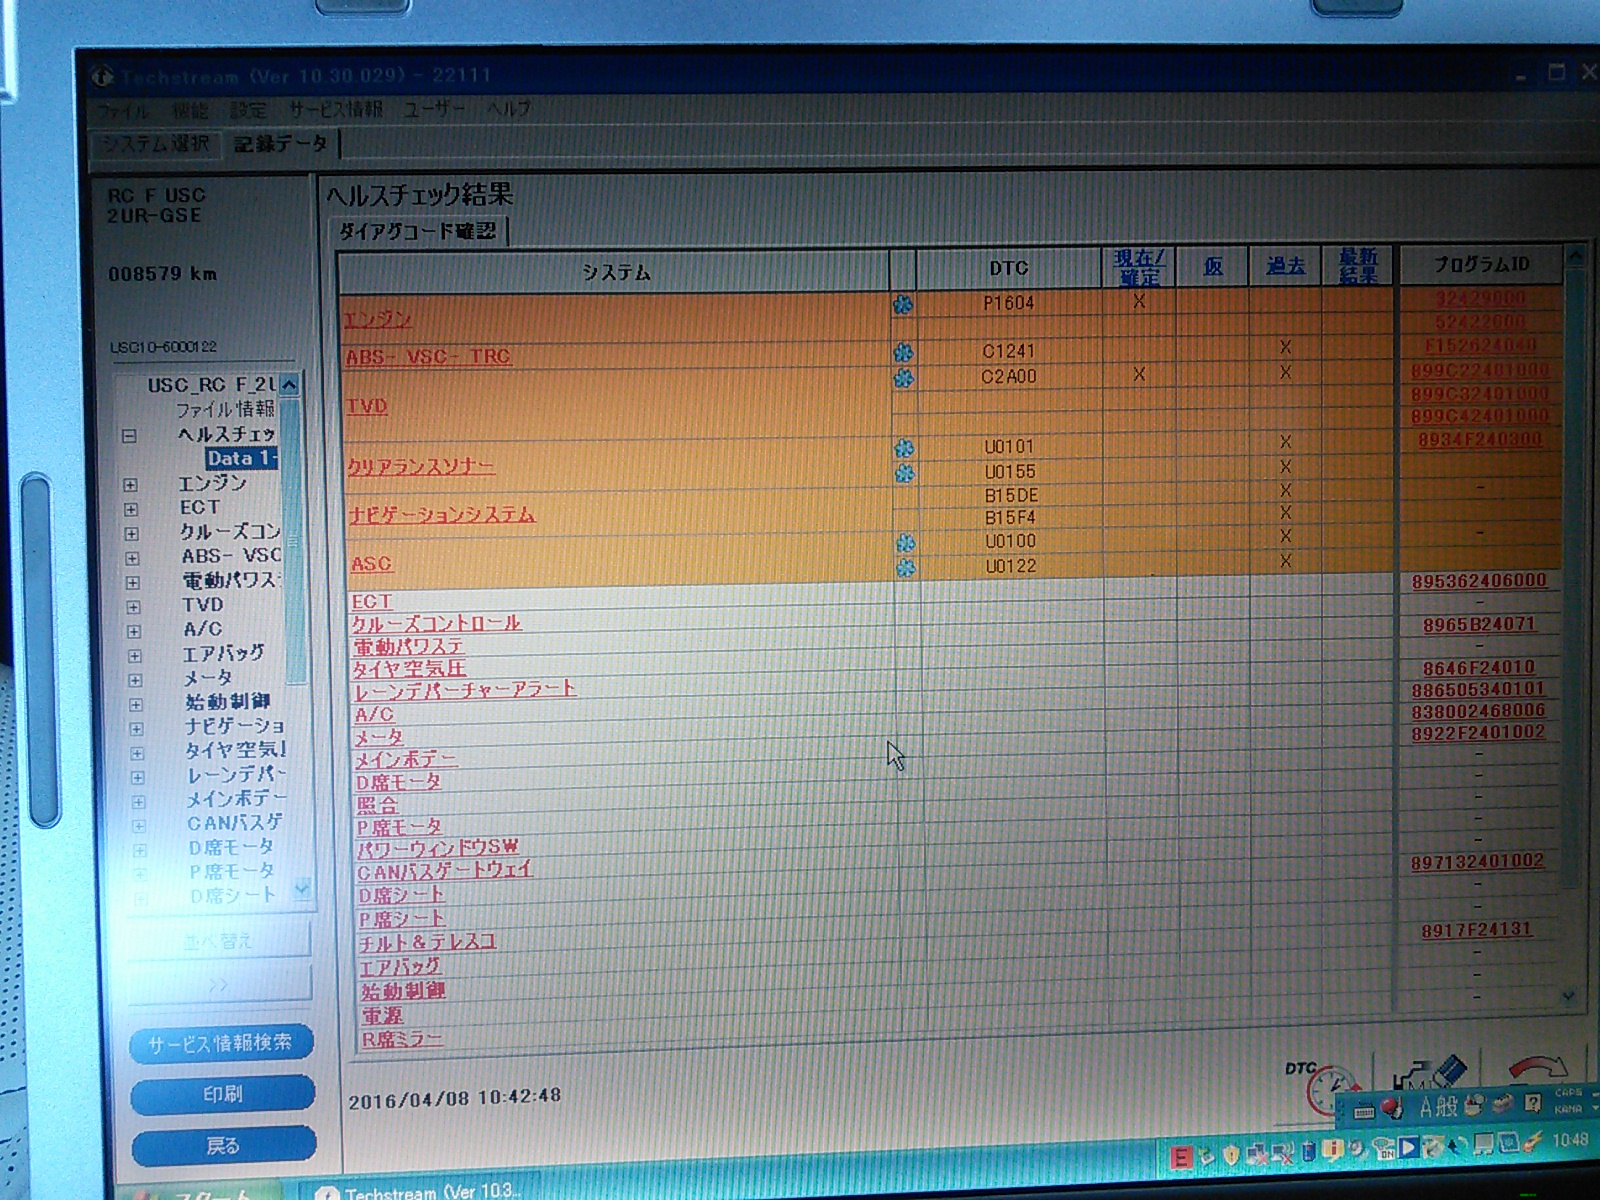The height and width of the screenshot is (1200, 1600).
Task: Click the tree panel scroll-down arrow
Action: [302, 888]
